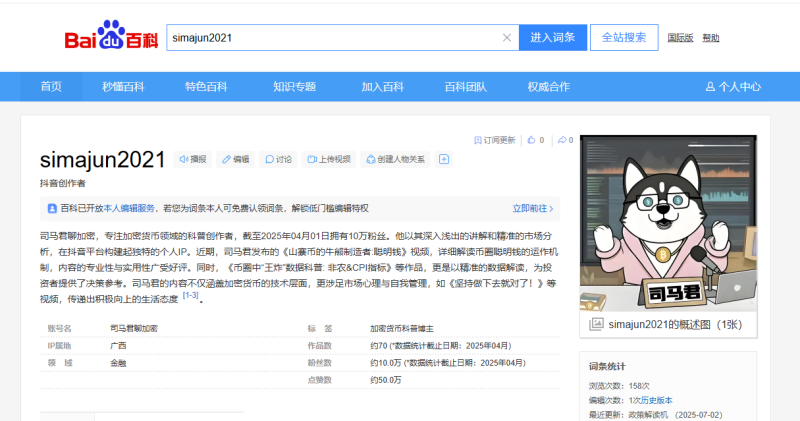Screen dimensions: 800x421
Task: Click the 加密货币科普博主 tag value
Action: tap(402, 329)
